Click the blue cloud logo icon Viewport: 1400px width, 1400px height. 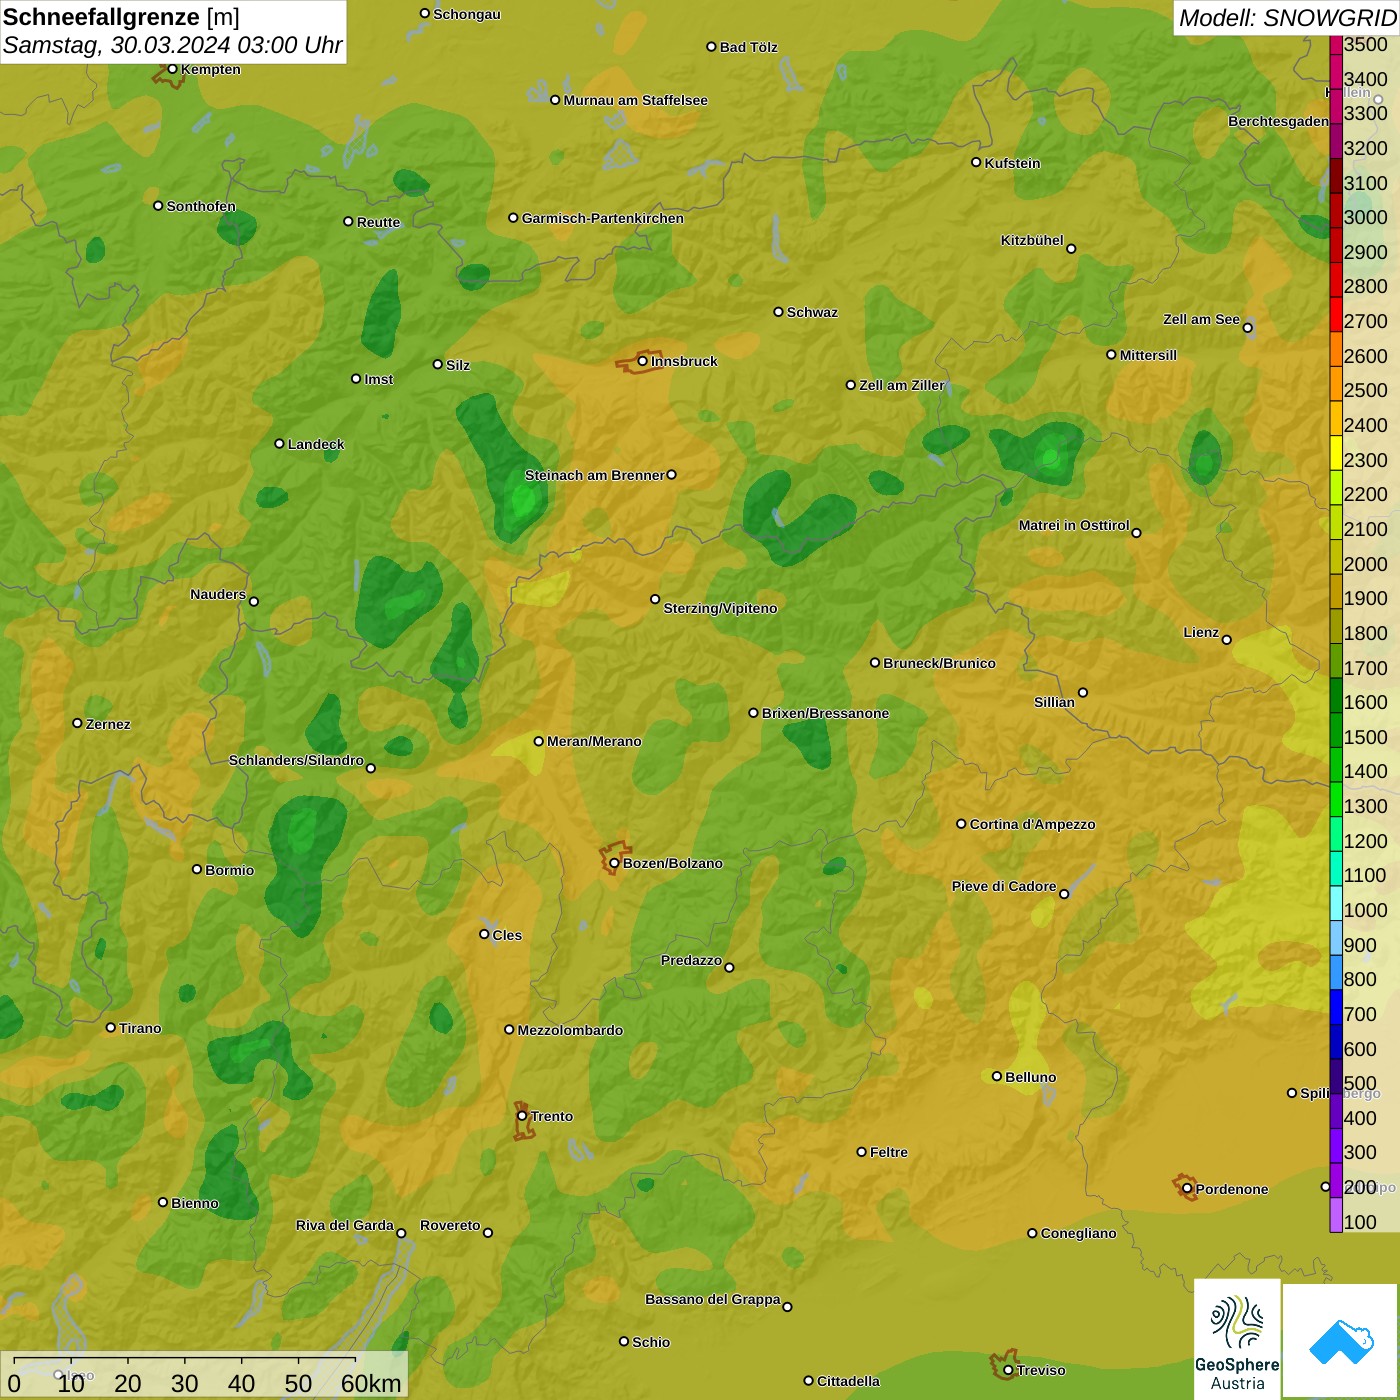click(x=1341, y=1341)
